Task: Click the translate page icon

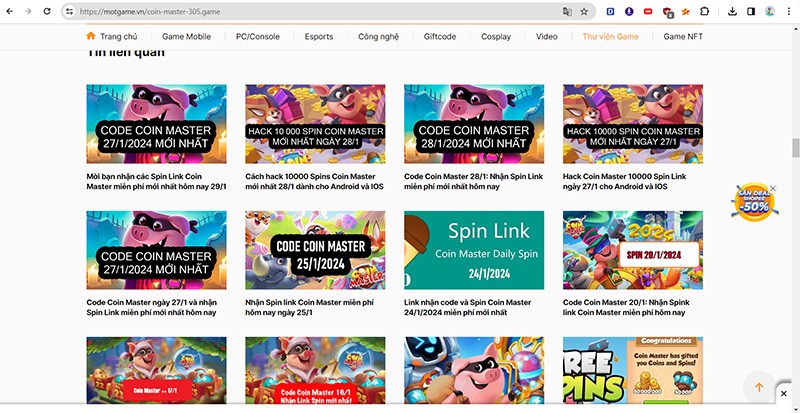Action: click(x=567, y=11)
